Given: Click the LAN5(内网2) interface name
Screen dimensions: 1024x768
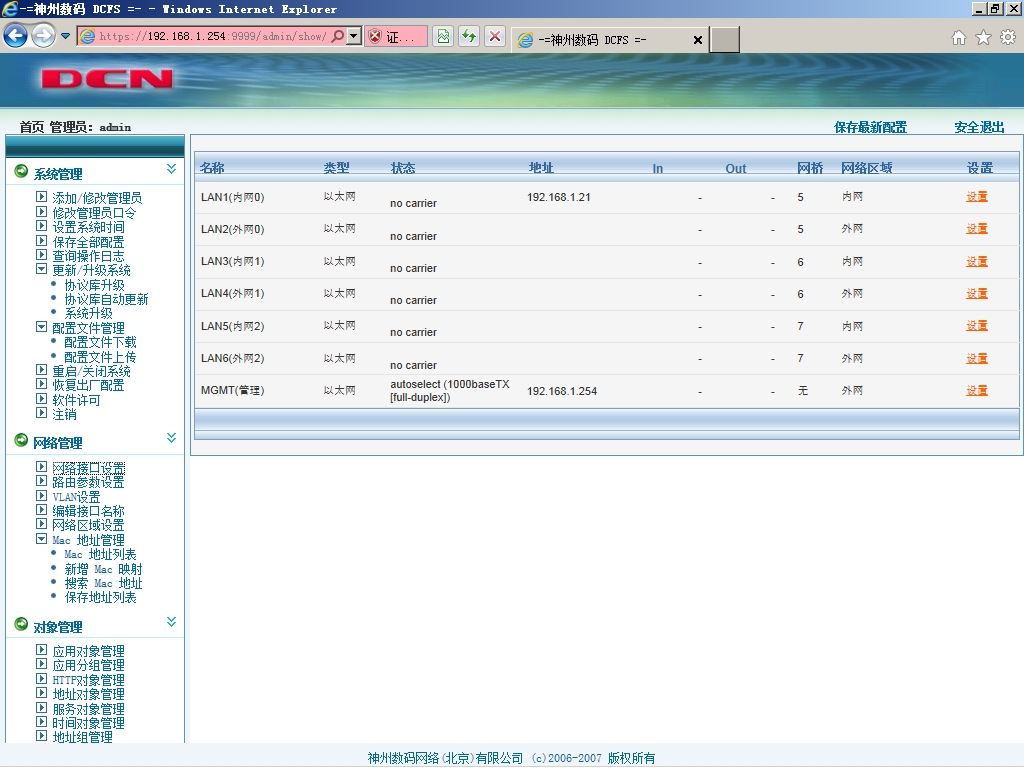Looking at the screenshot, I should point(232,326).
